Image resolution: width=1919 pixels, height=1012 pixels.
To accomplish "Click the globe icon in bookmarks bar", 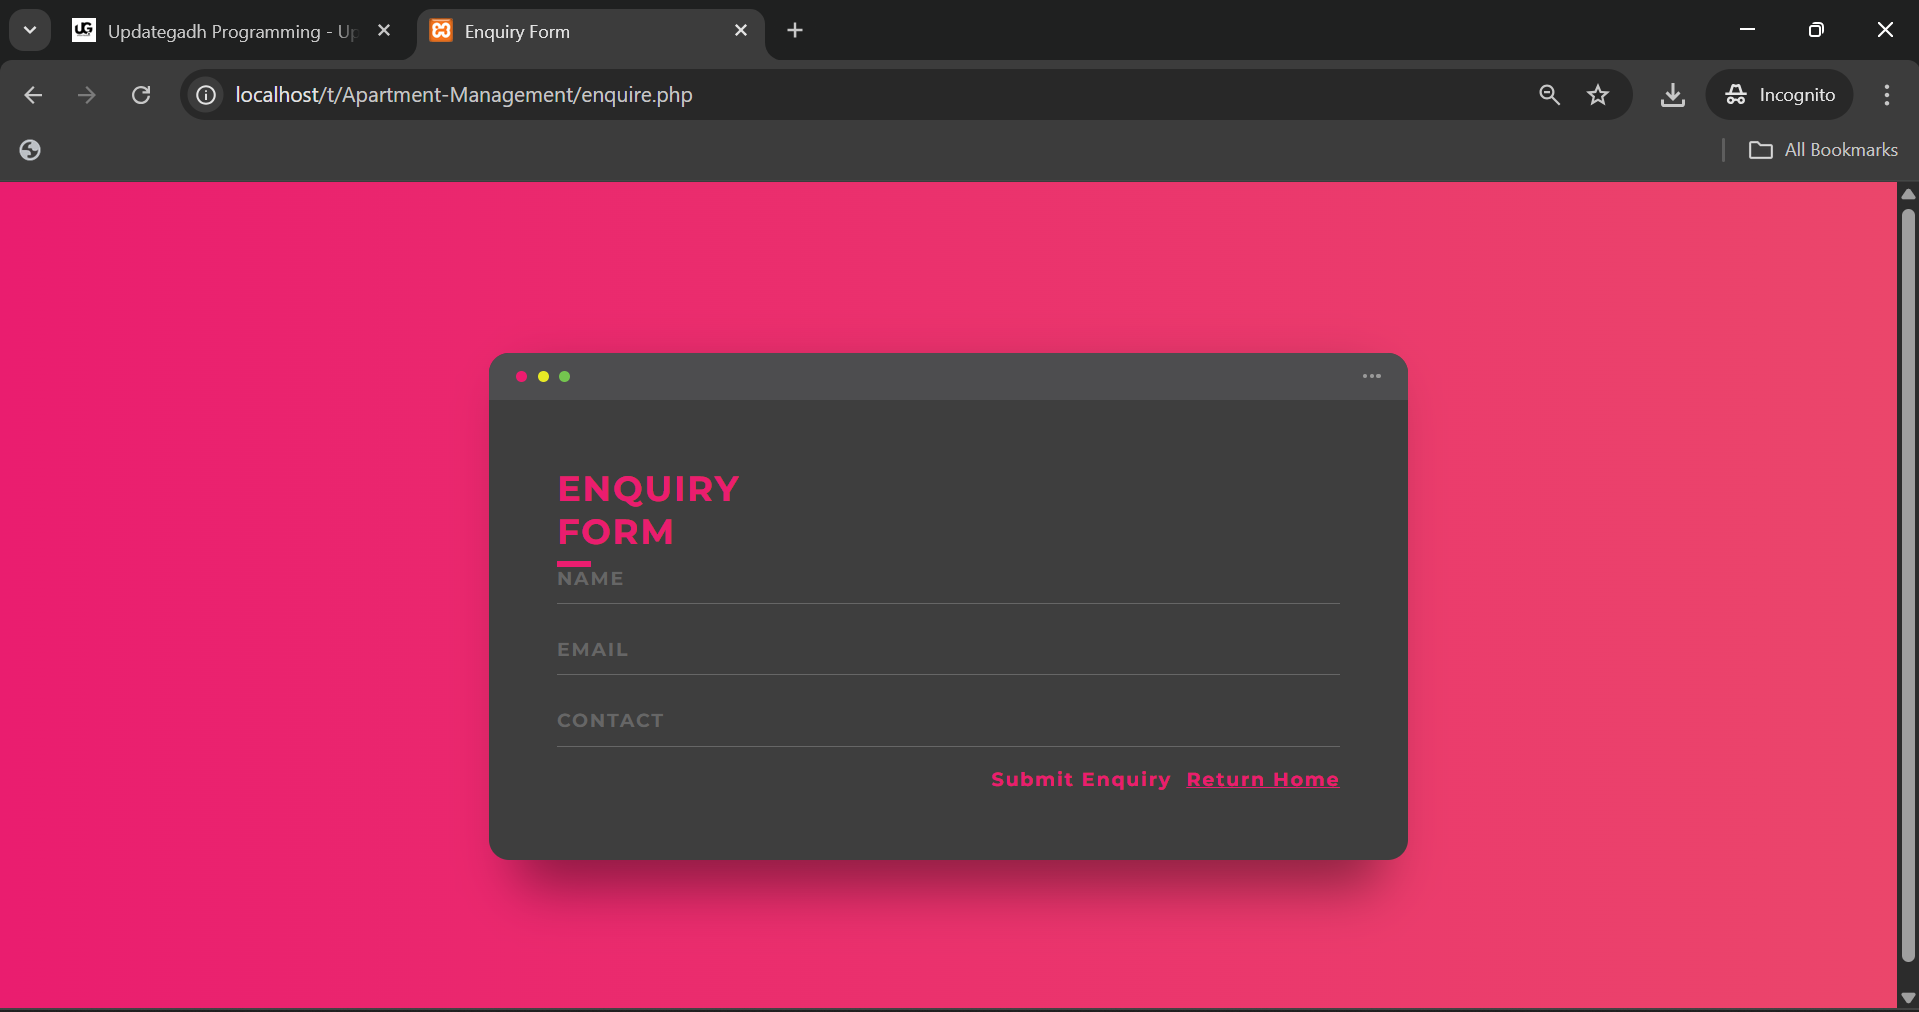I will (30, 150).
